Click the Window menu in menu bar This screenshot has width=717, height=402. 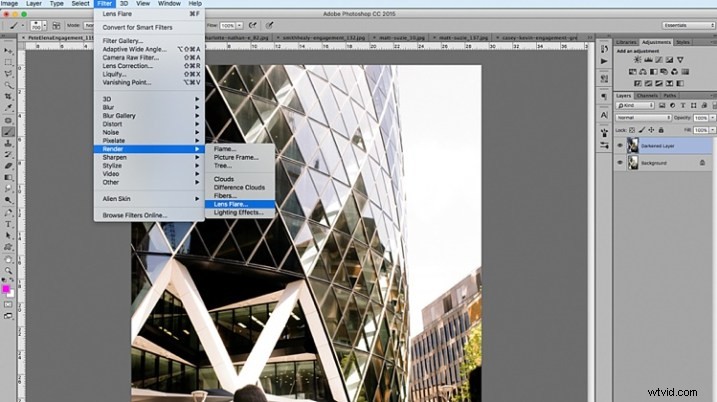tap(169, 4)
